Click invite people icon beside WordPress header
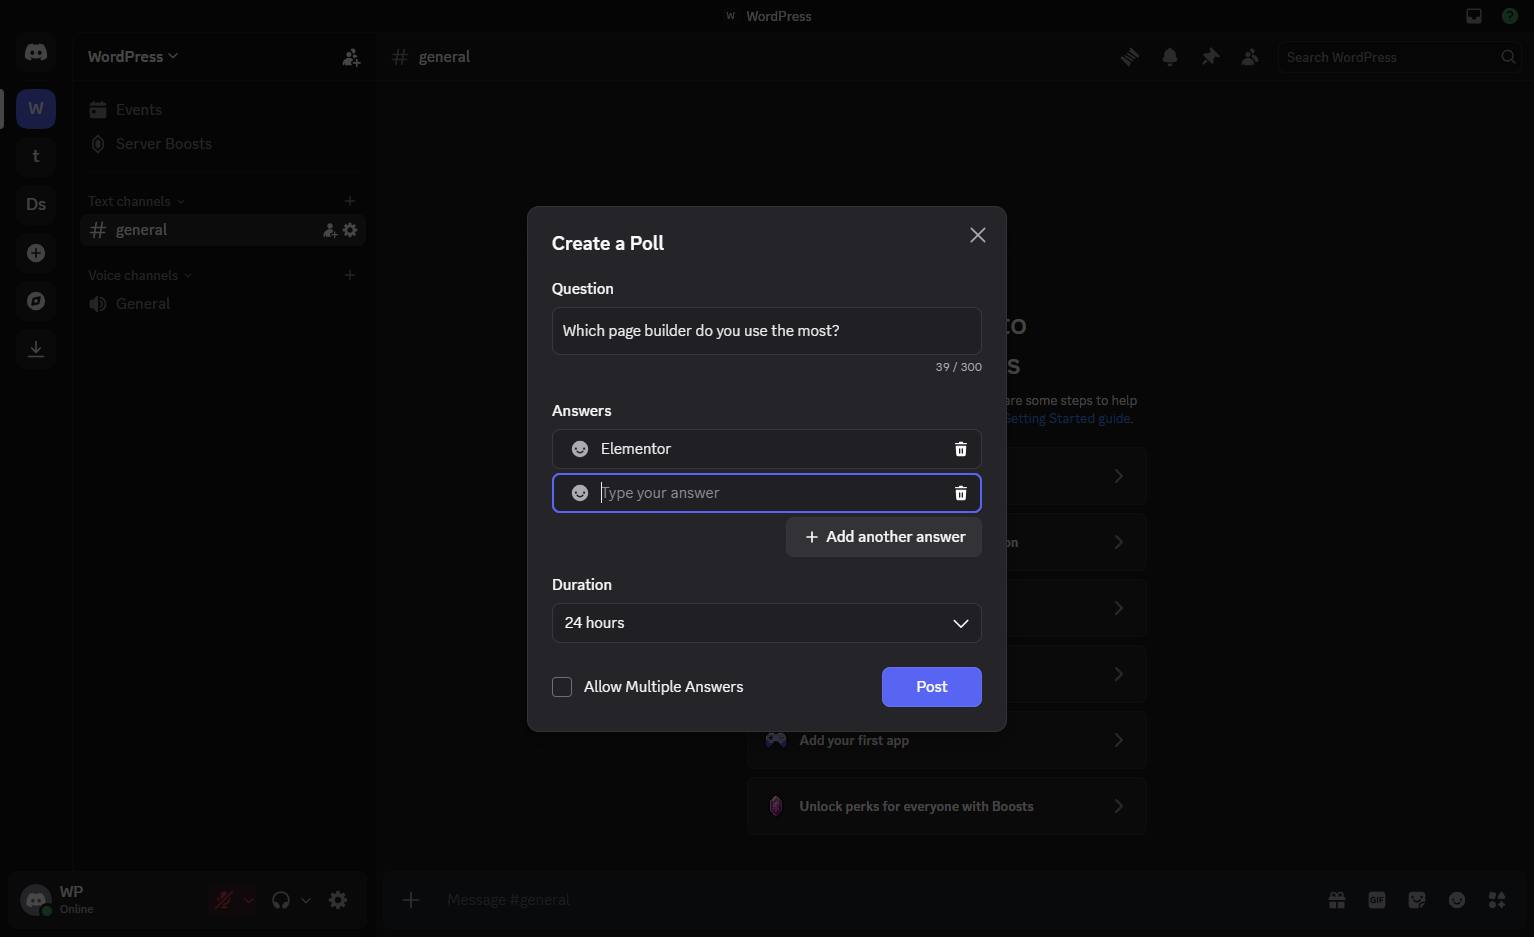The image size is (1534, 937). [x=351, y=57]
